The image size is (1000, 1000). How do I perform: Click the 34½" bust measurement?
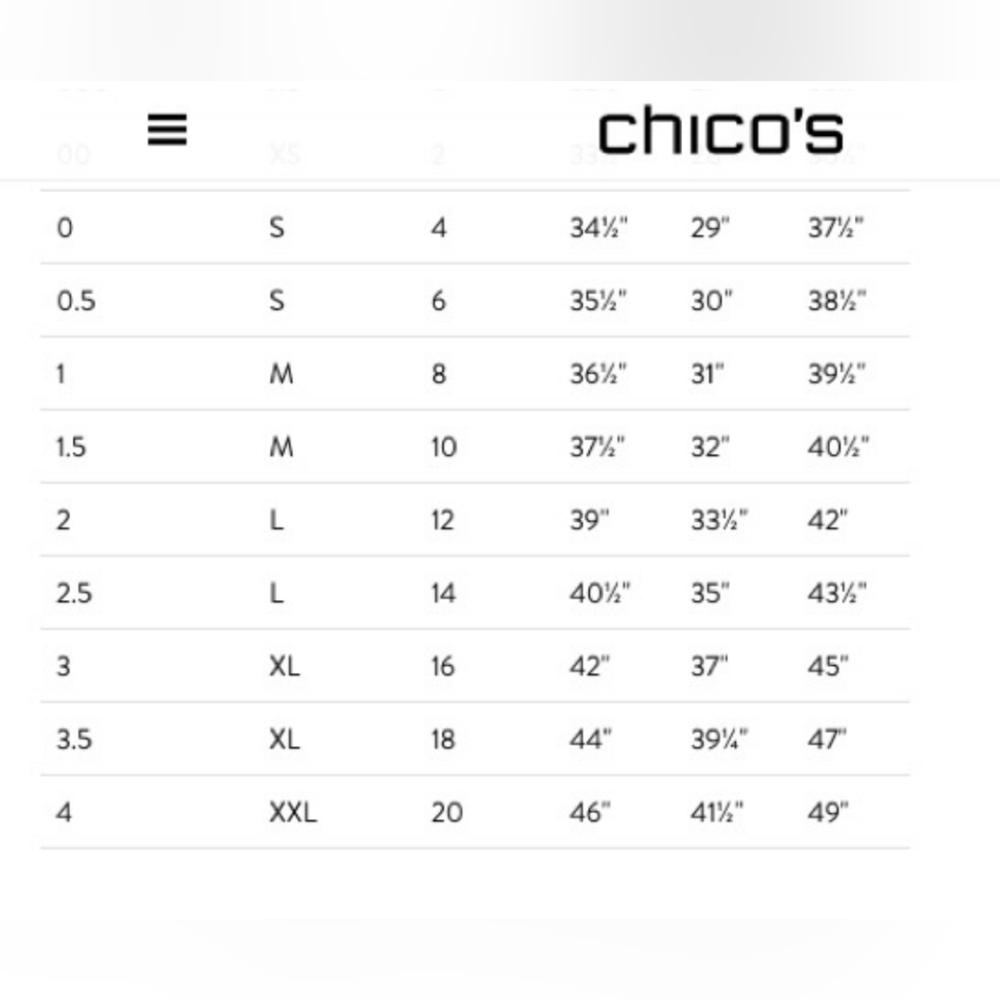tap(598, 228)
